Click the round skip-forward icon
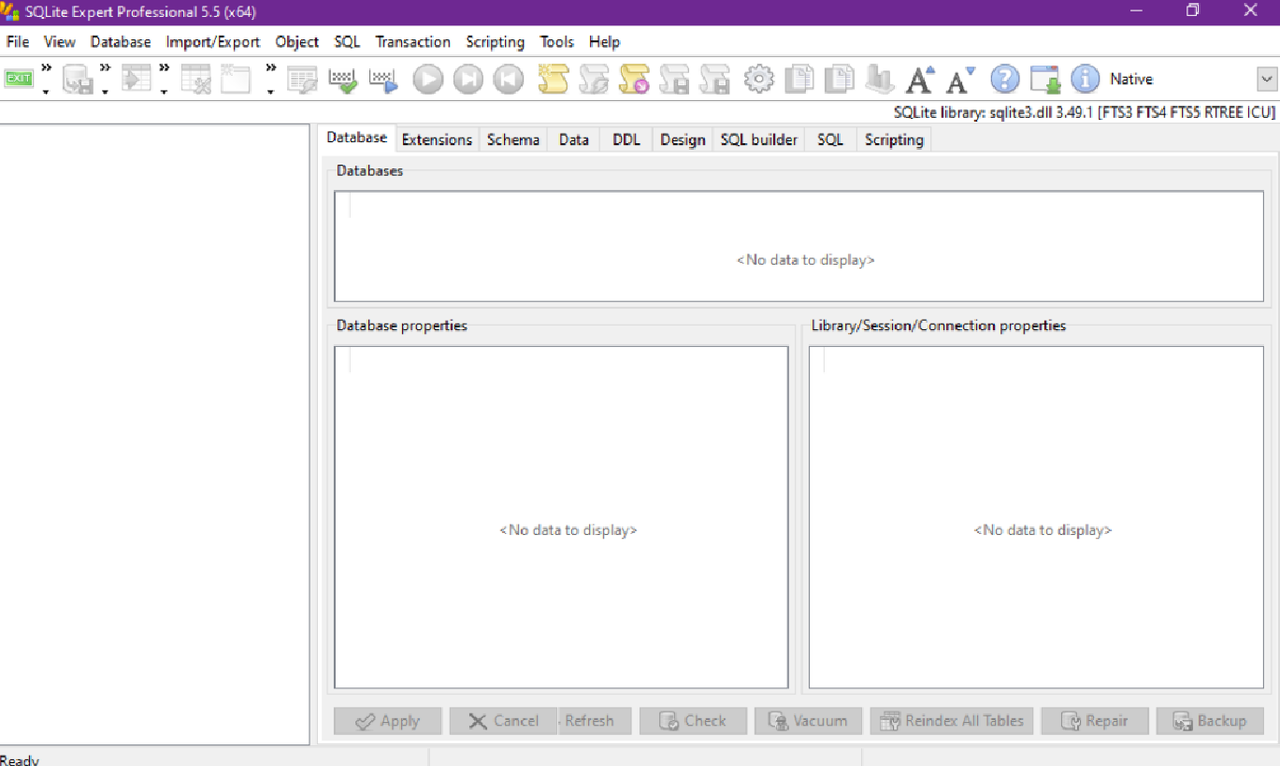The width and height of the screenshot is (1280, 766). [468, 79]
